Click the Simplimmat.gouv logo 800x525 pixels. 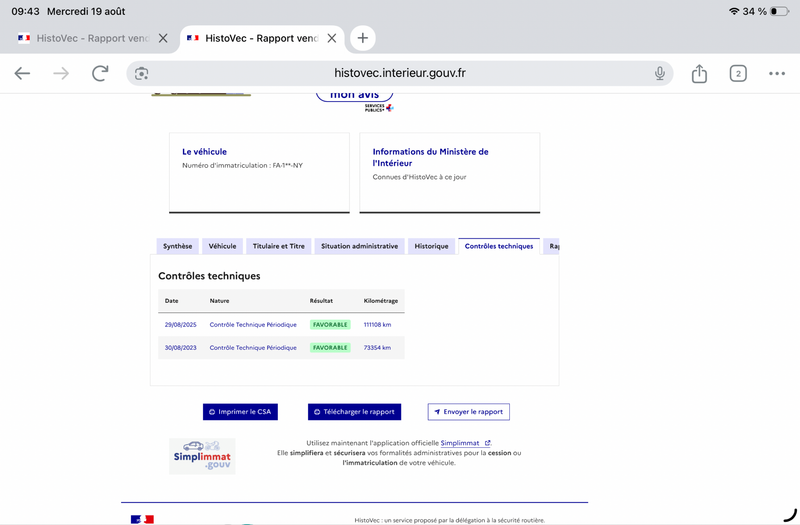pyautogui.click(x=202, y=456)
